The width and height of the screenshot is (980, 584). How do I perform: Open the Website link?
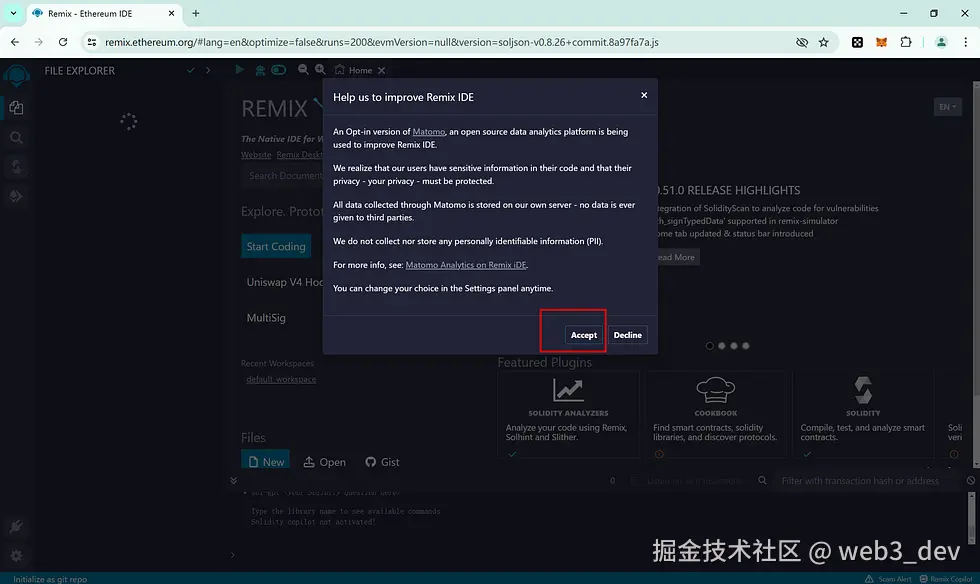point(256,155)
